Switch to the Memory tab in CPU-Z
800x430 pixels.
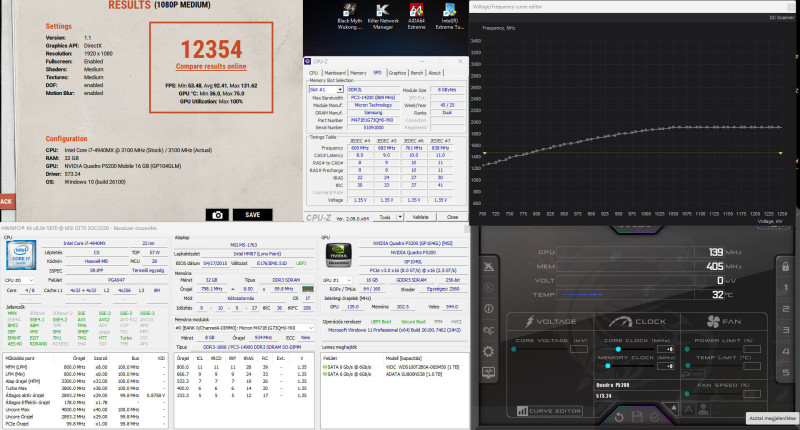coord(358,73)
